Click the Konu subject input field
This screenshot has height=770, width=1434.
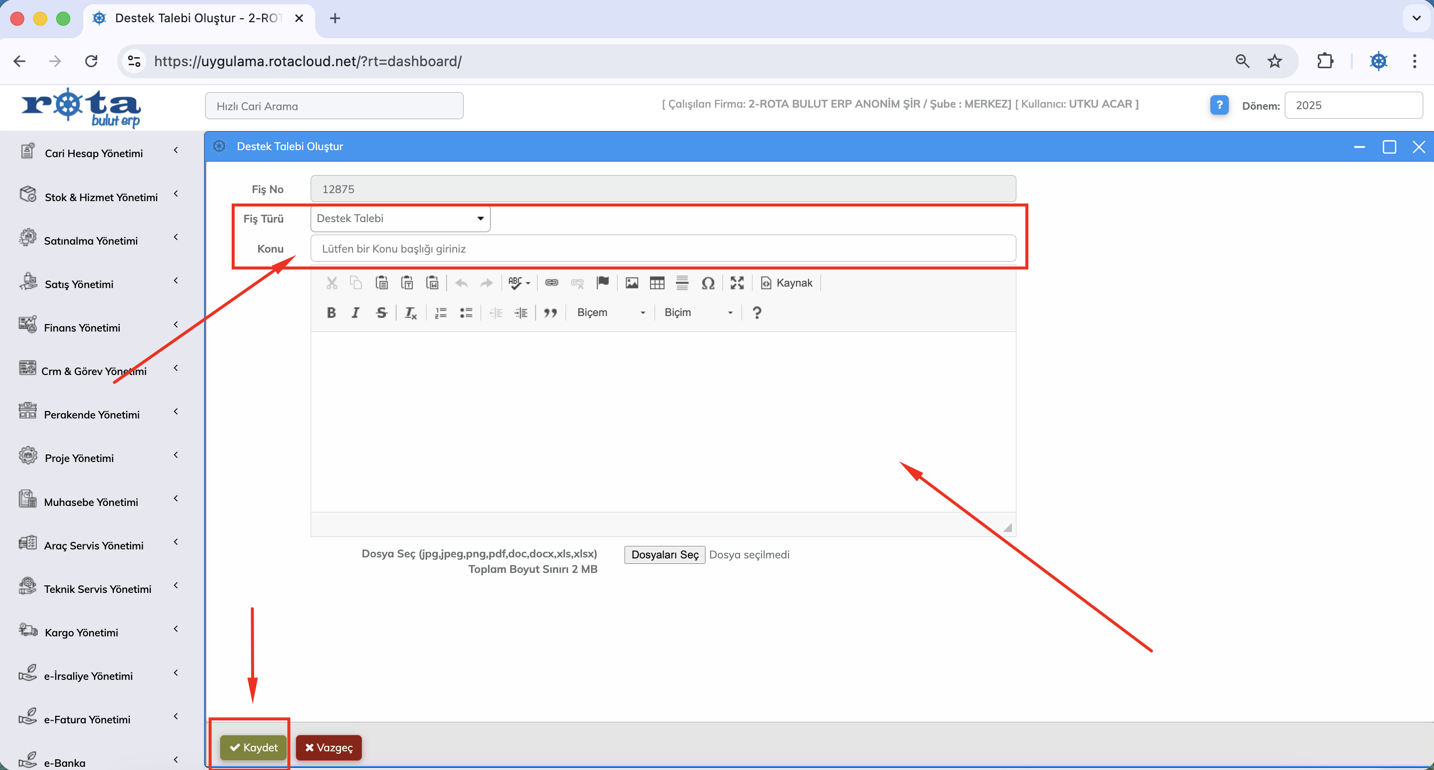[x=662, y=249]
